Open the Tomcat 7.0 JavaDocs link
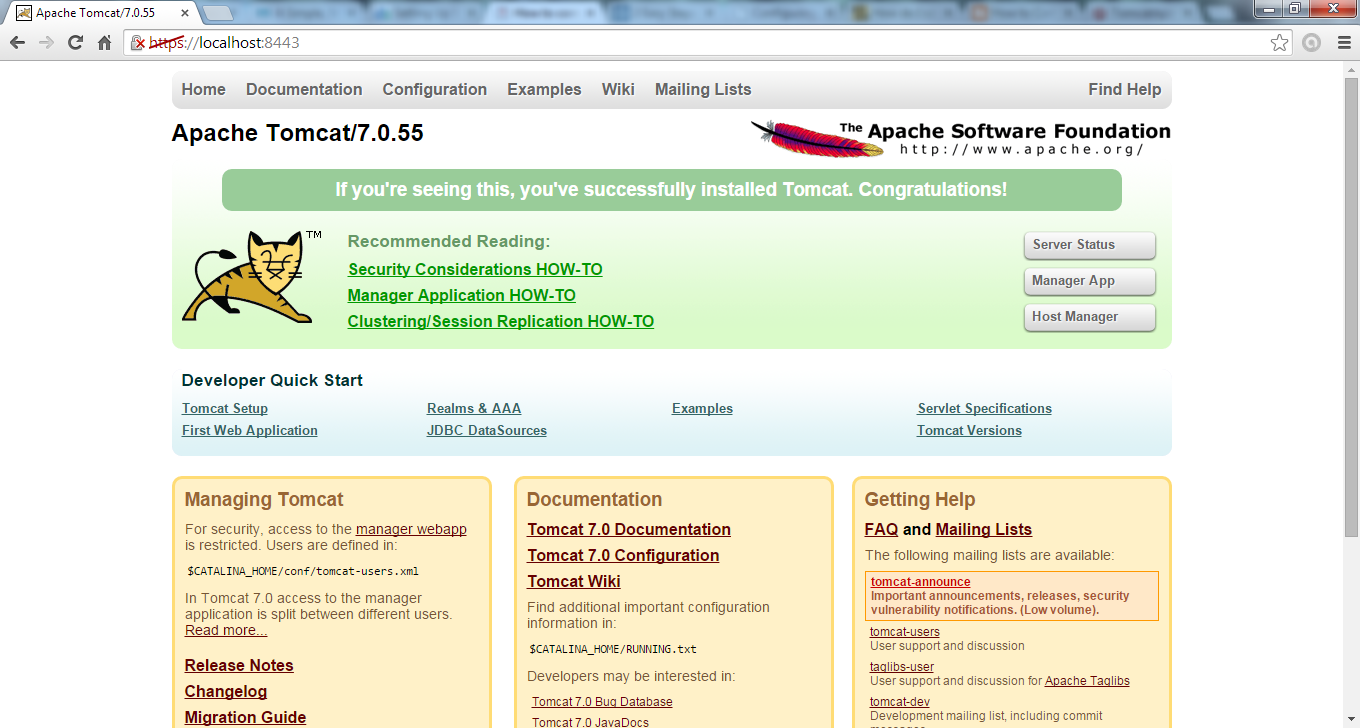The height and width of the screenshot is (728, 1360). (x=590, y=722)
